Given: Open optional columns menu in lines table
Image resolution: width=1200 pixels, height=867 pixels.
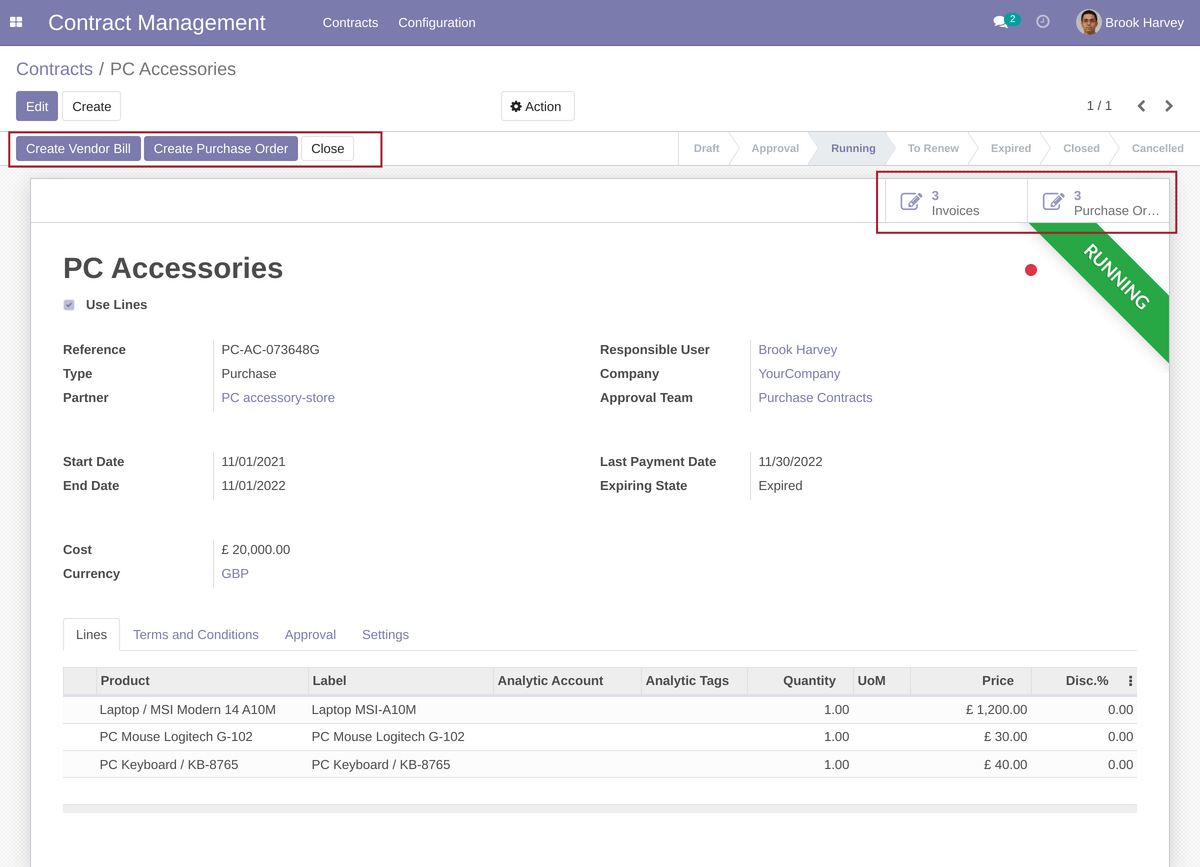Looking at the screenshot, I should point(1130,681).
